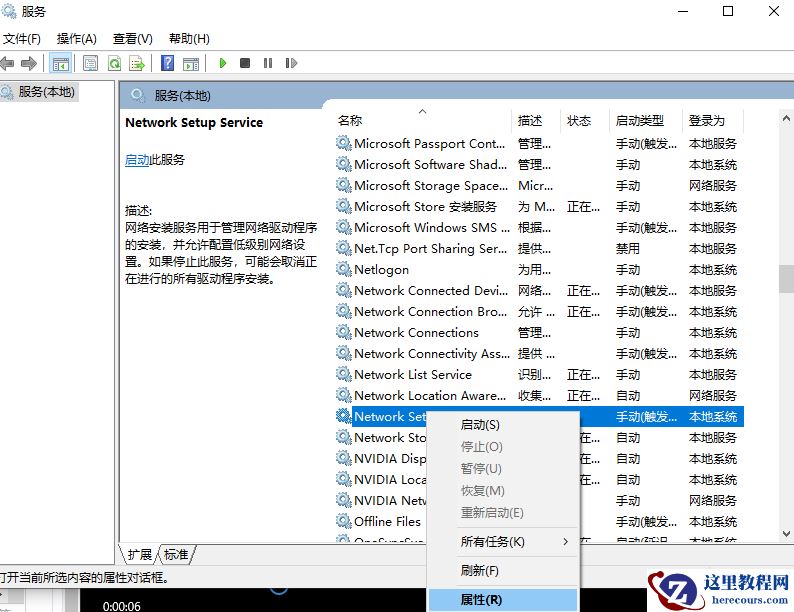Sort by the 名称 column header

point(423,120)
